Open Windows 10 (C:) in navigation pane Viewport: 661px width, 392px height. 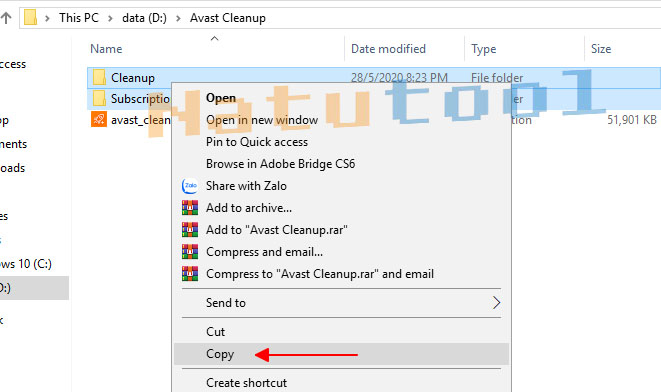tap(26, 264)
